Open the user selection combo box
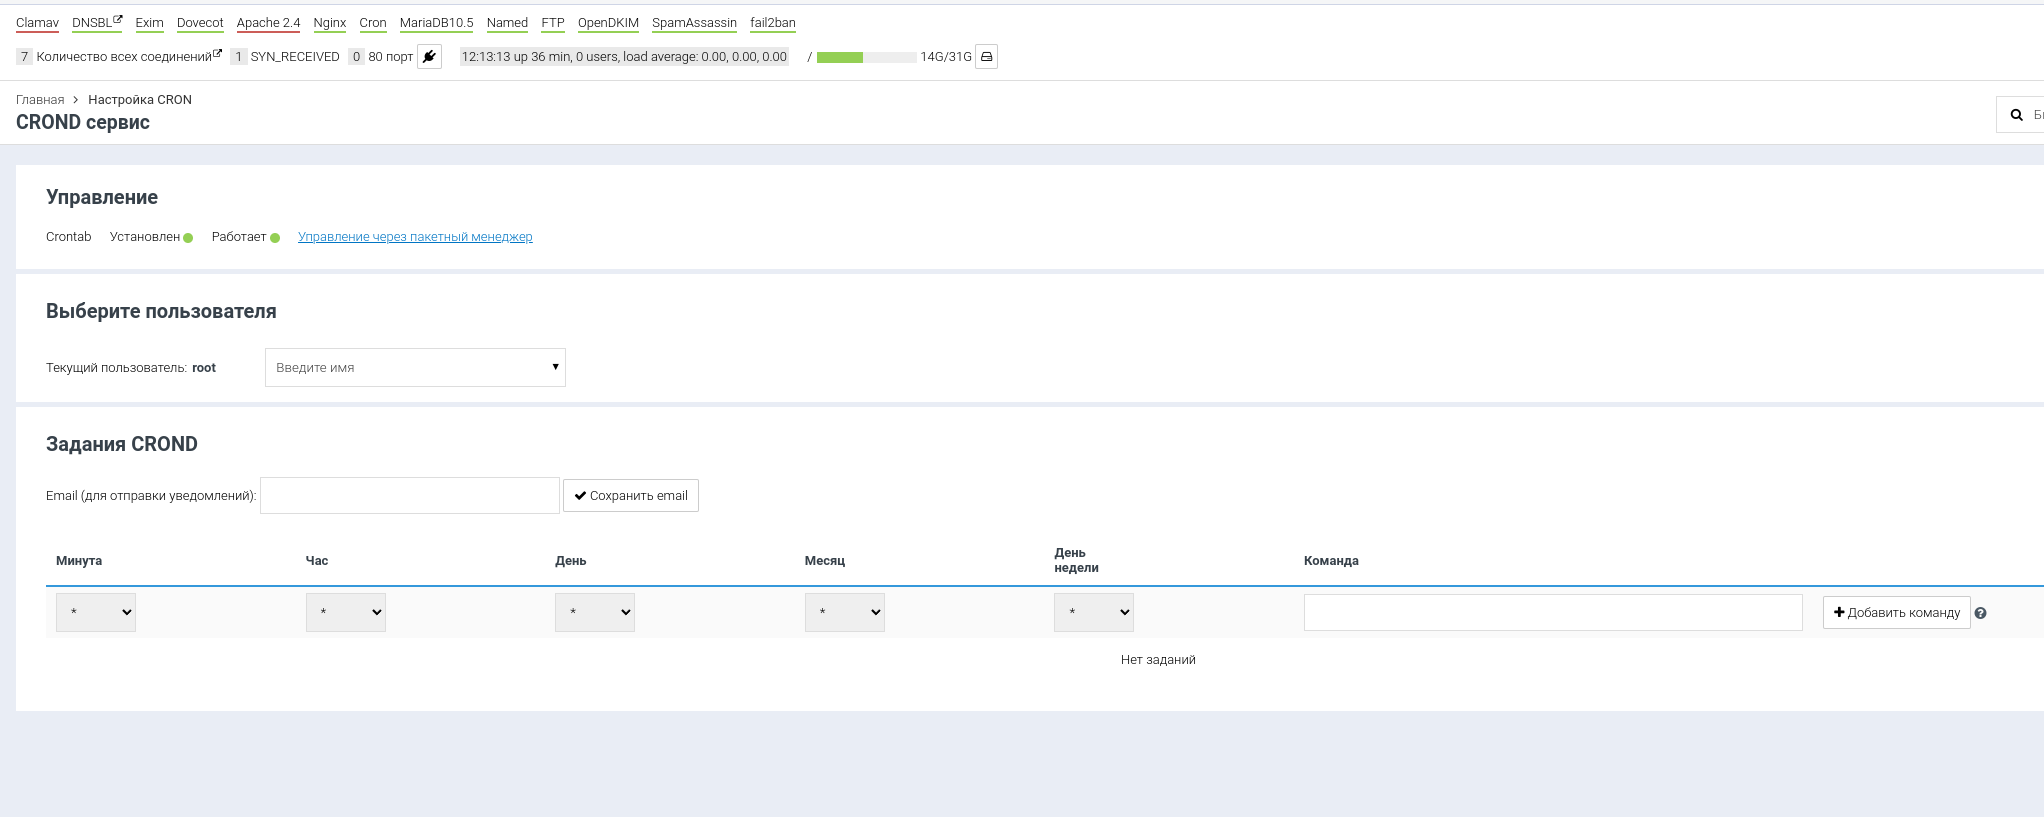 tap(415, 367)
